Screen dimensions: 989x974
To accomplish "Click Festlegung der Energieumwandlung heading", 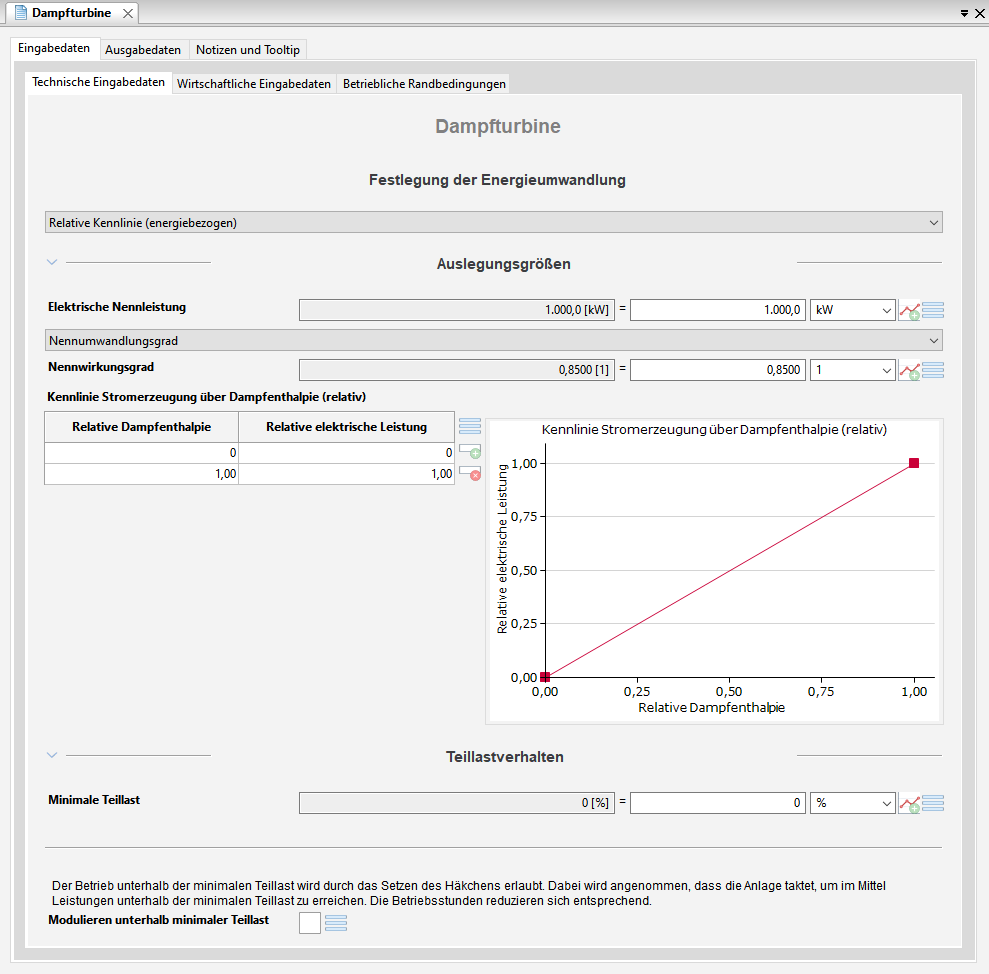I will point(497,180).
